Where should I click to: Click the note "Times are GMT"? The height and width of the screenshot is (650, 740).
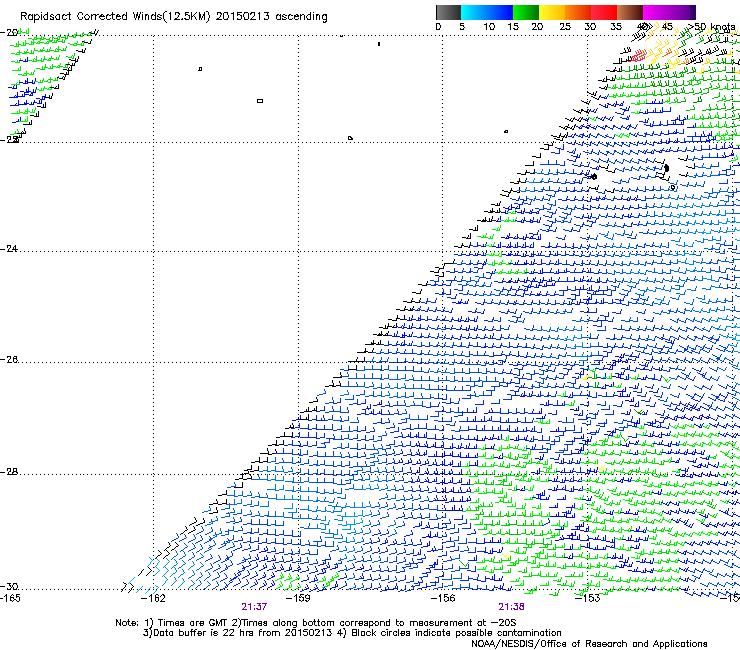click(x=192, y=623)
